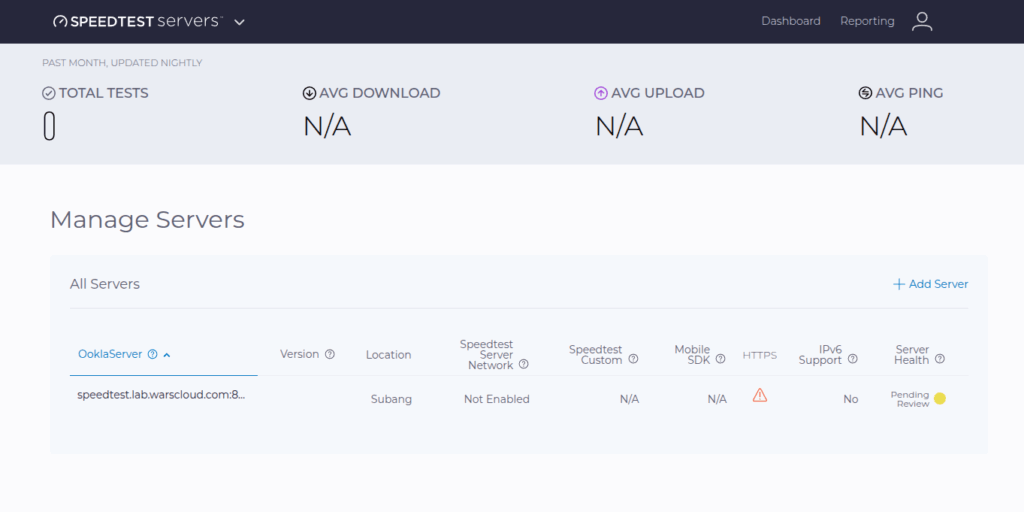1024x512 pixels.
Task: Click the Avg Ping N/A value
Action: click(x=883, y=126)
